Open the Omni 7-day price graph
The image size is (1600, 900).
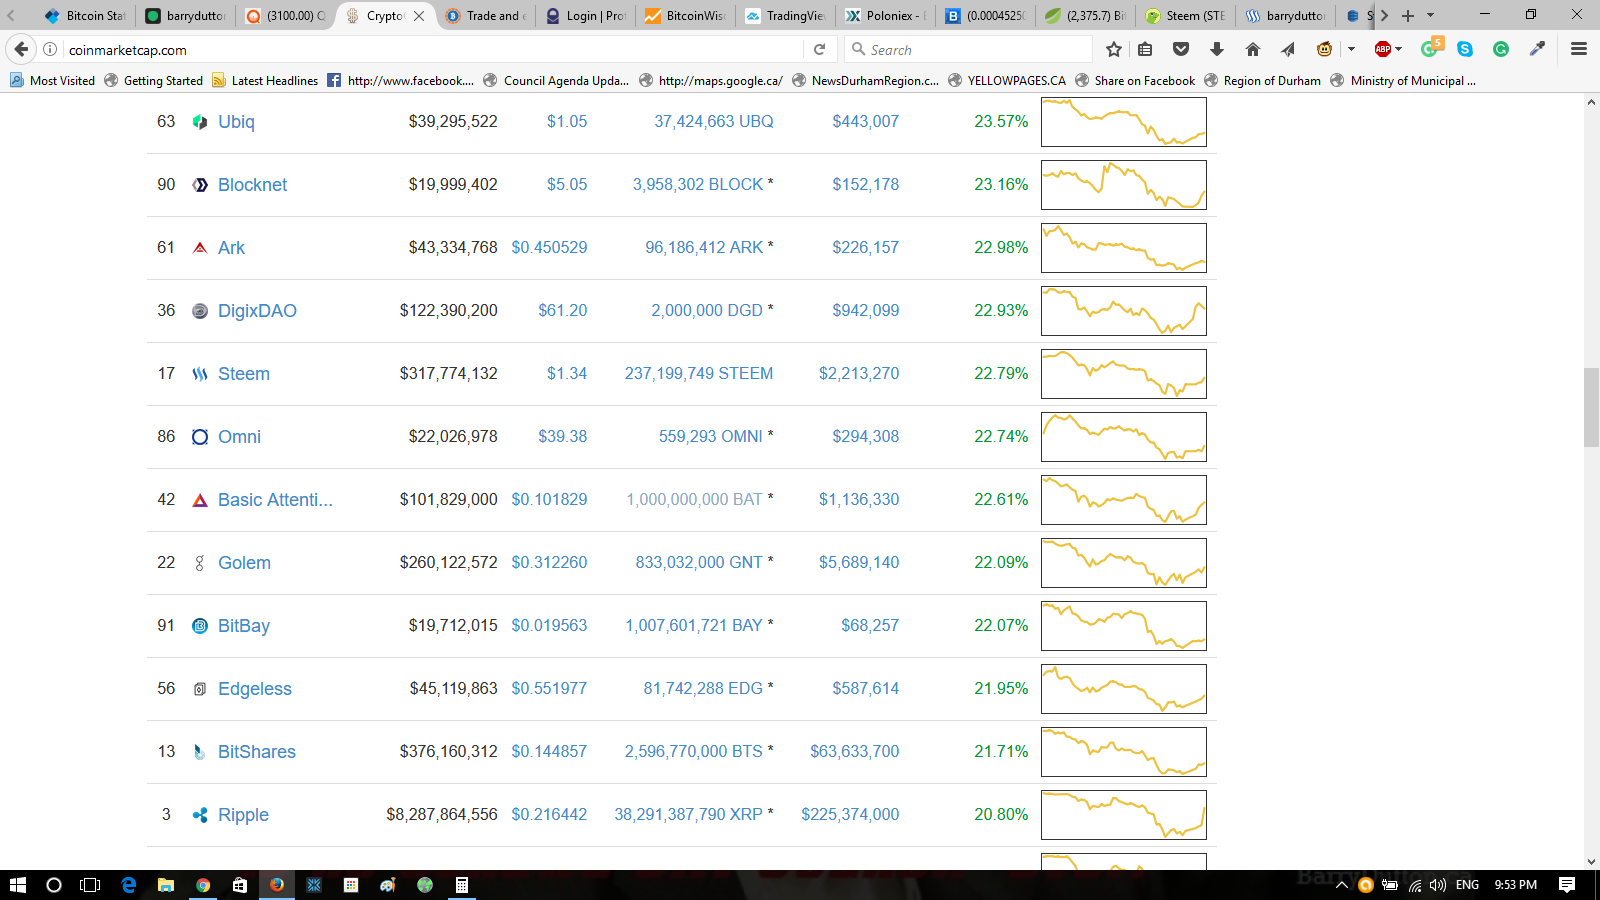[x=1124, y=437]
